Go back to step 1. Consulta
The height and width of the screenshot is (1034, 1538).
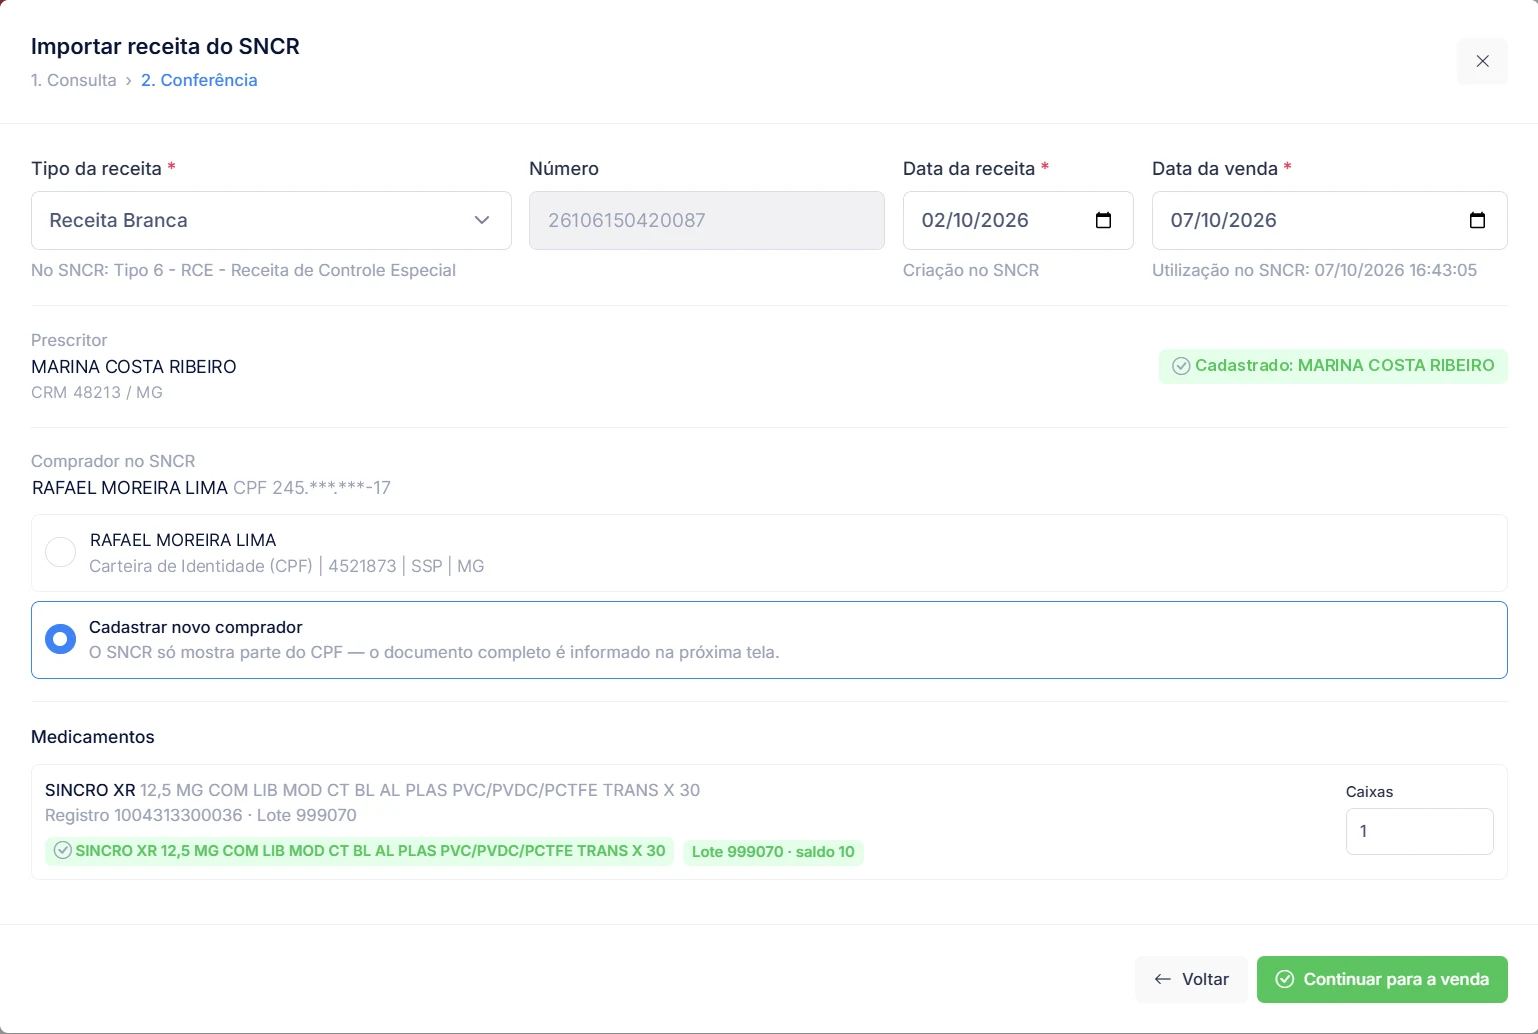point(74,80)
